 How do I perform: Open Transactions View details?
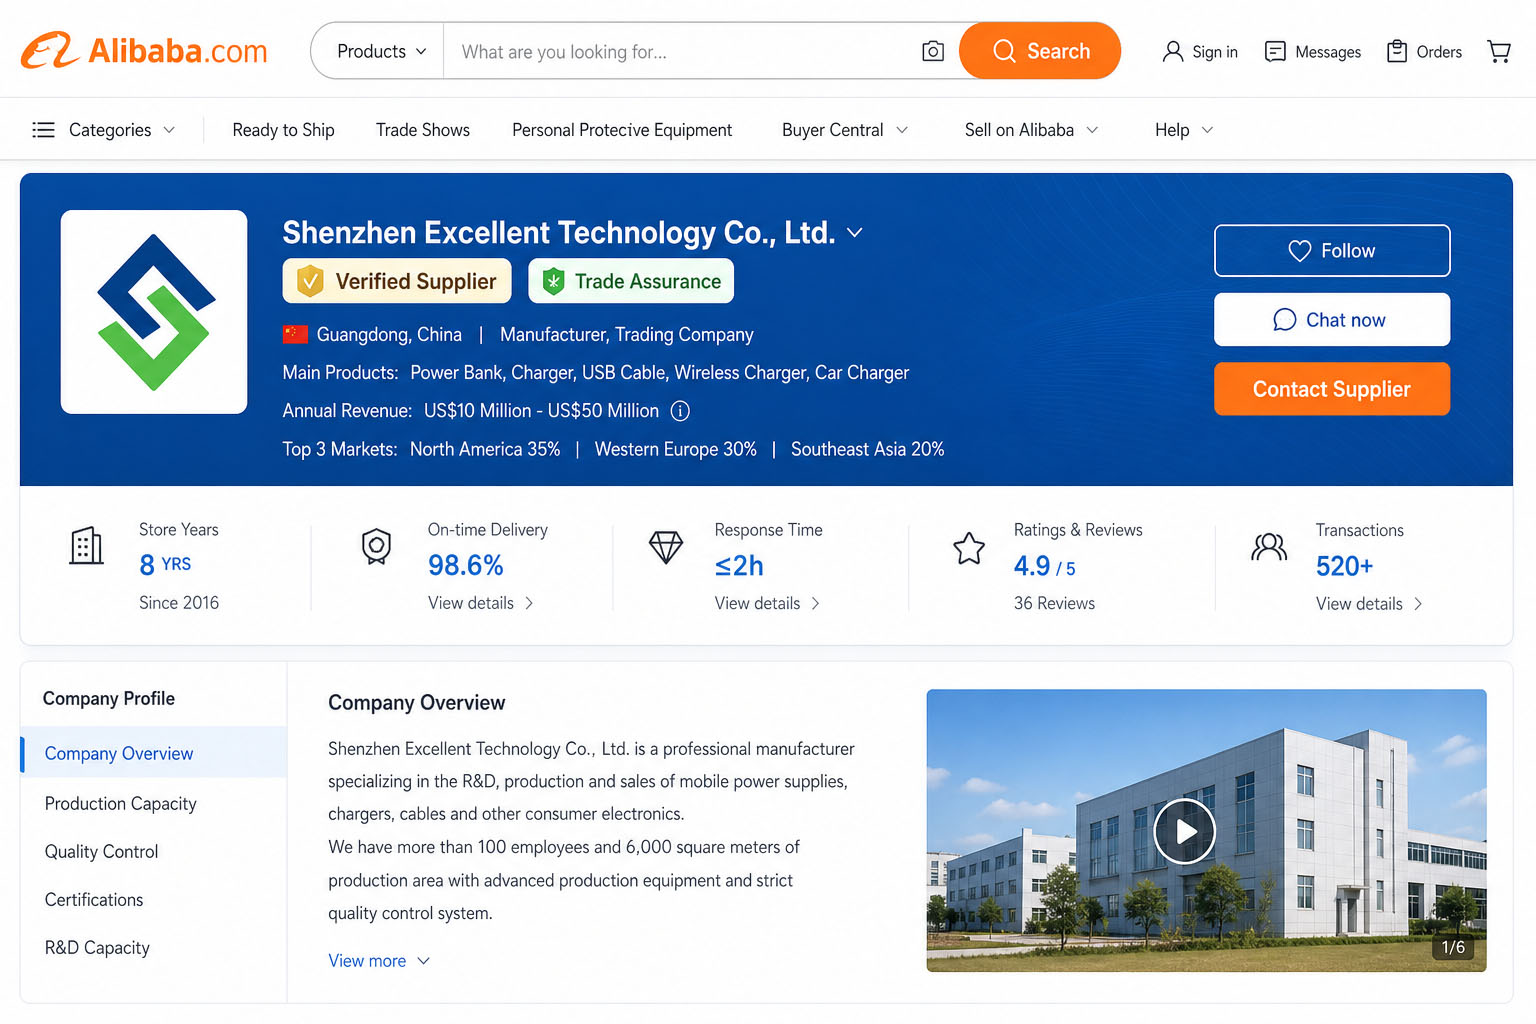[1369, 604]
